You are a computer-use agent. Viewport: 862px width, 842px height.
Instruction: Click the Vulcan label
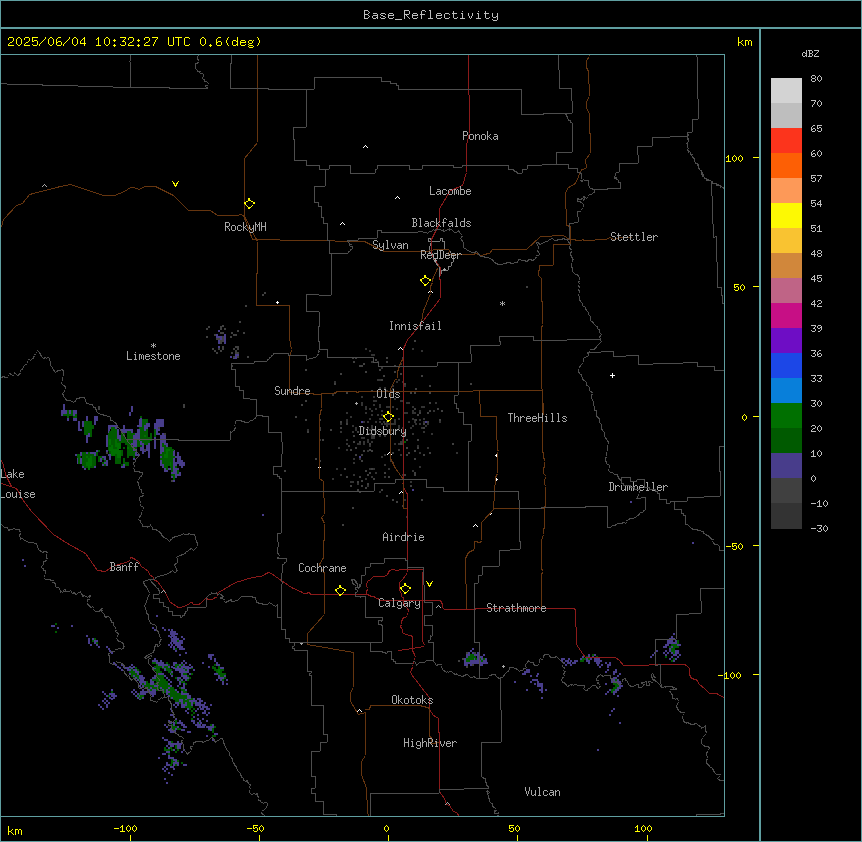coord(542,792)
